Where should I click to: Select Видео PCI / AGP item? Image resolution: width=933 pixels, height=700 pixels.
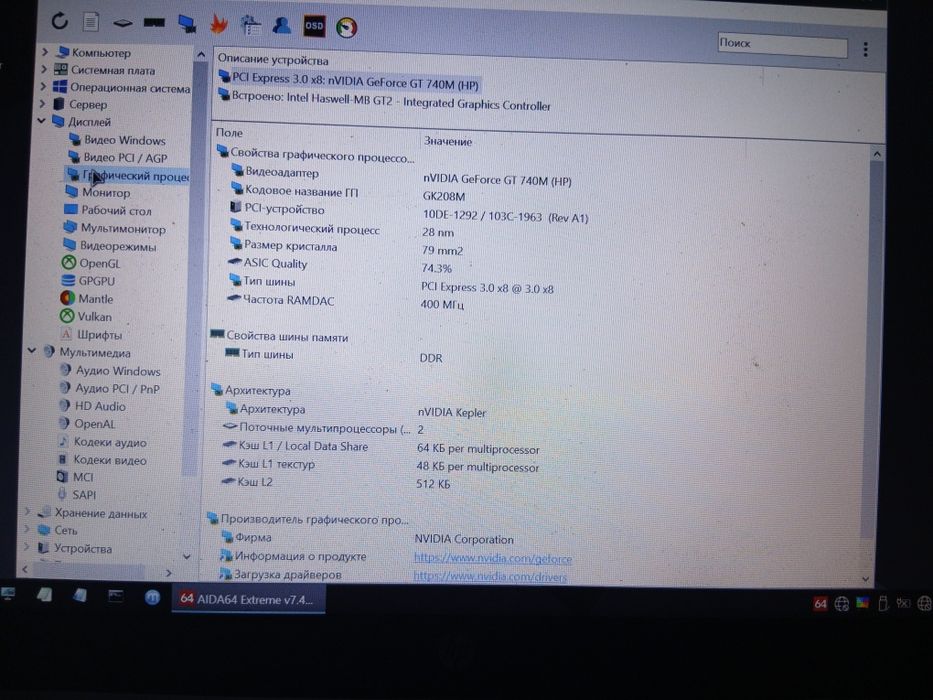118,158
